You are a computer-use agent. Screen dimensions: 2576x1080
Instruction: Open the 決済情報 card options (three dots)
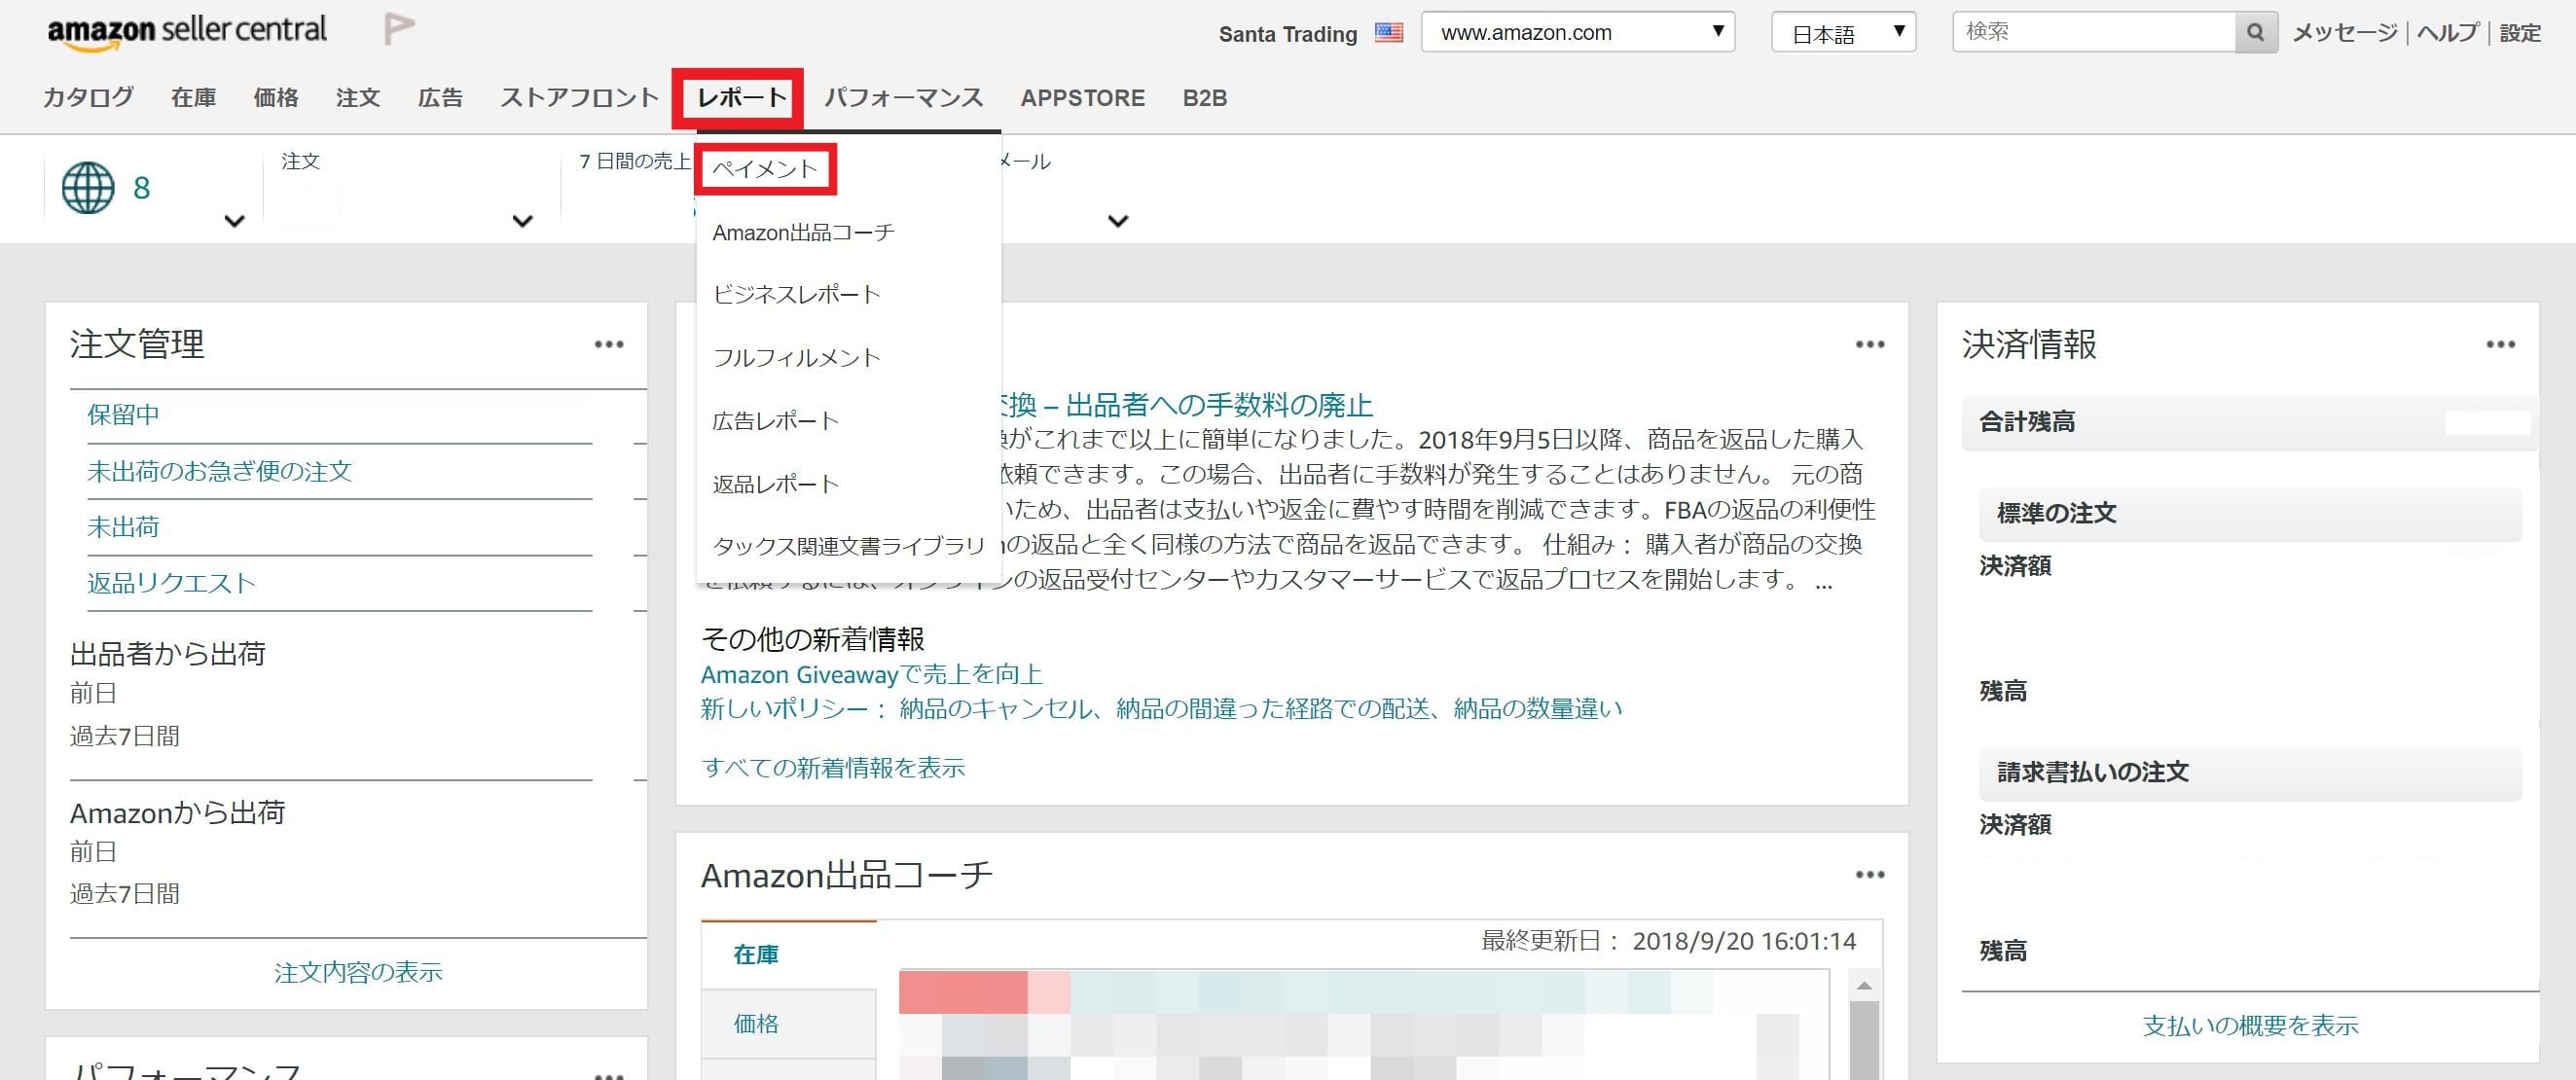pos(2500,344)
